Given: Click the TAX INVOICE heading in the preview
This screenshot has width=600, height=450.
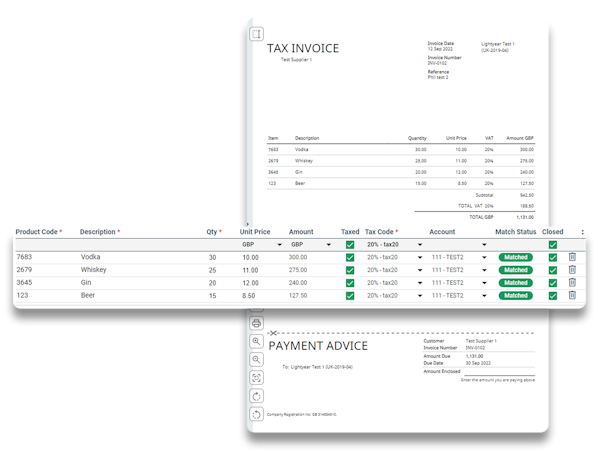Looking at the screenshot, I should (x=303, y=49).
